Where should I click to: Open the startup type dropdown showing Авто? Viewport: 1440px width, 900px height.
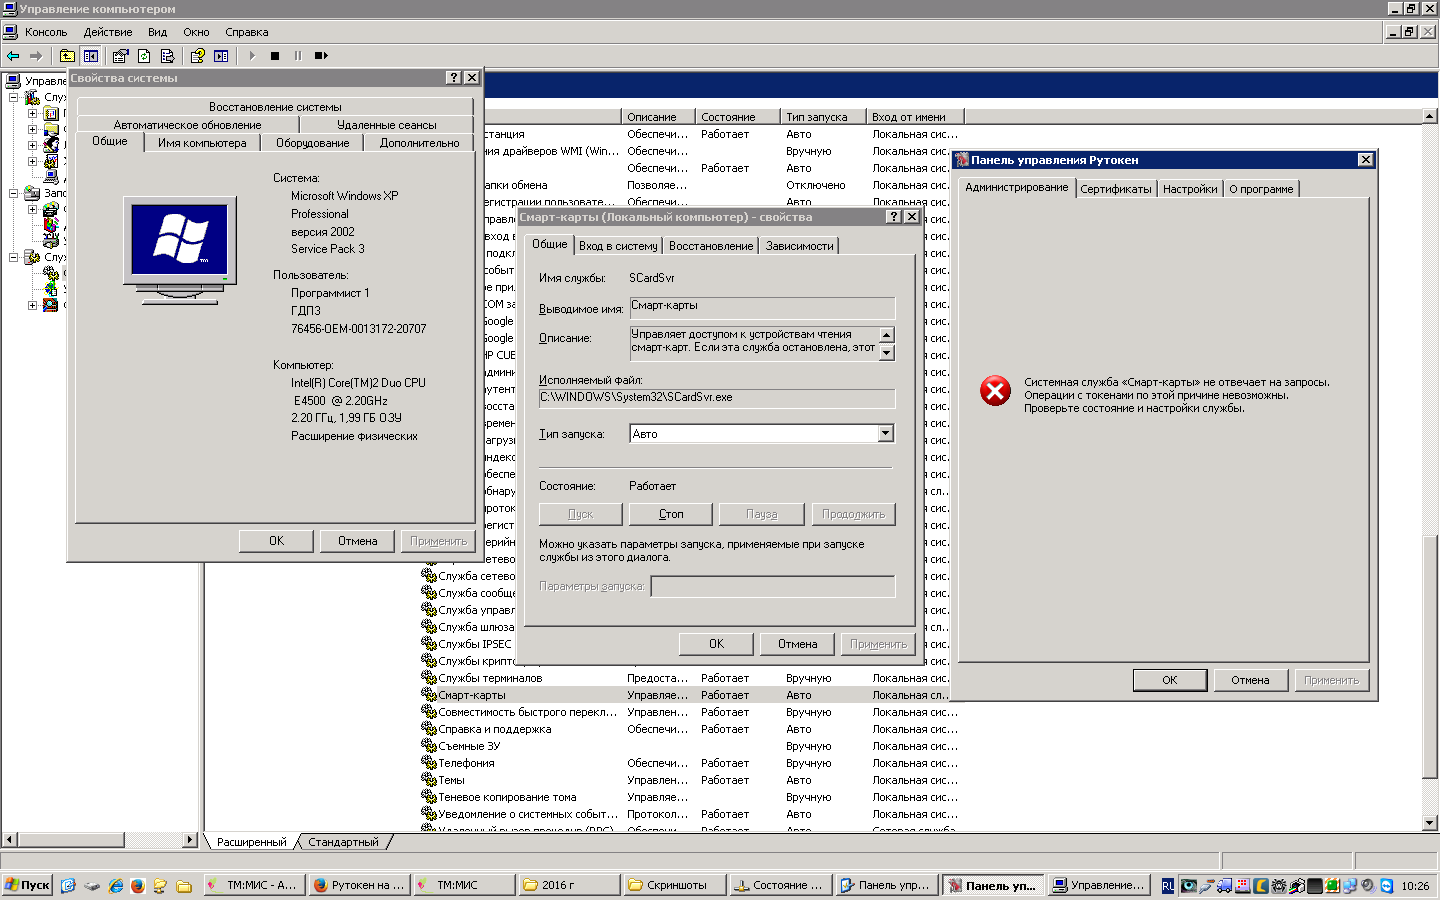tap(885, 434)
